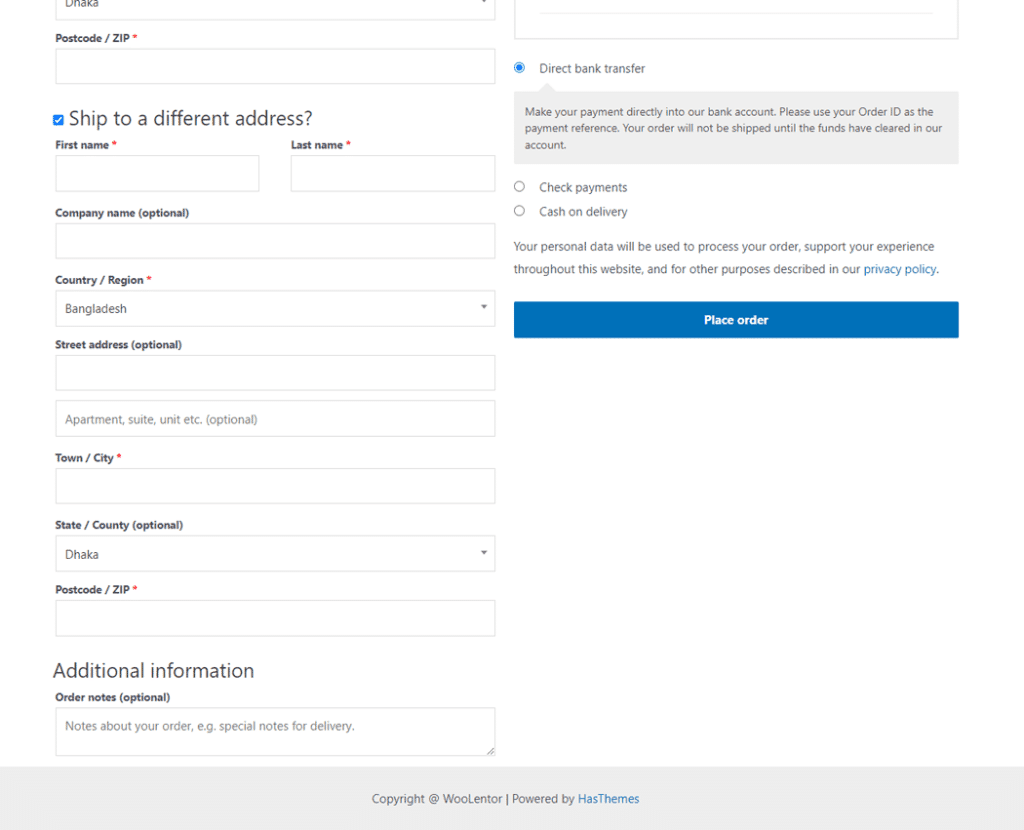Screen dimensions: 1024x830
Task: Focus the Company name input
Action: (275, 241)
